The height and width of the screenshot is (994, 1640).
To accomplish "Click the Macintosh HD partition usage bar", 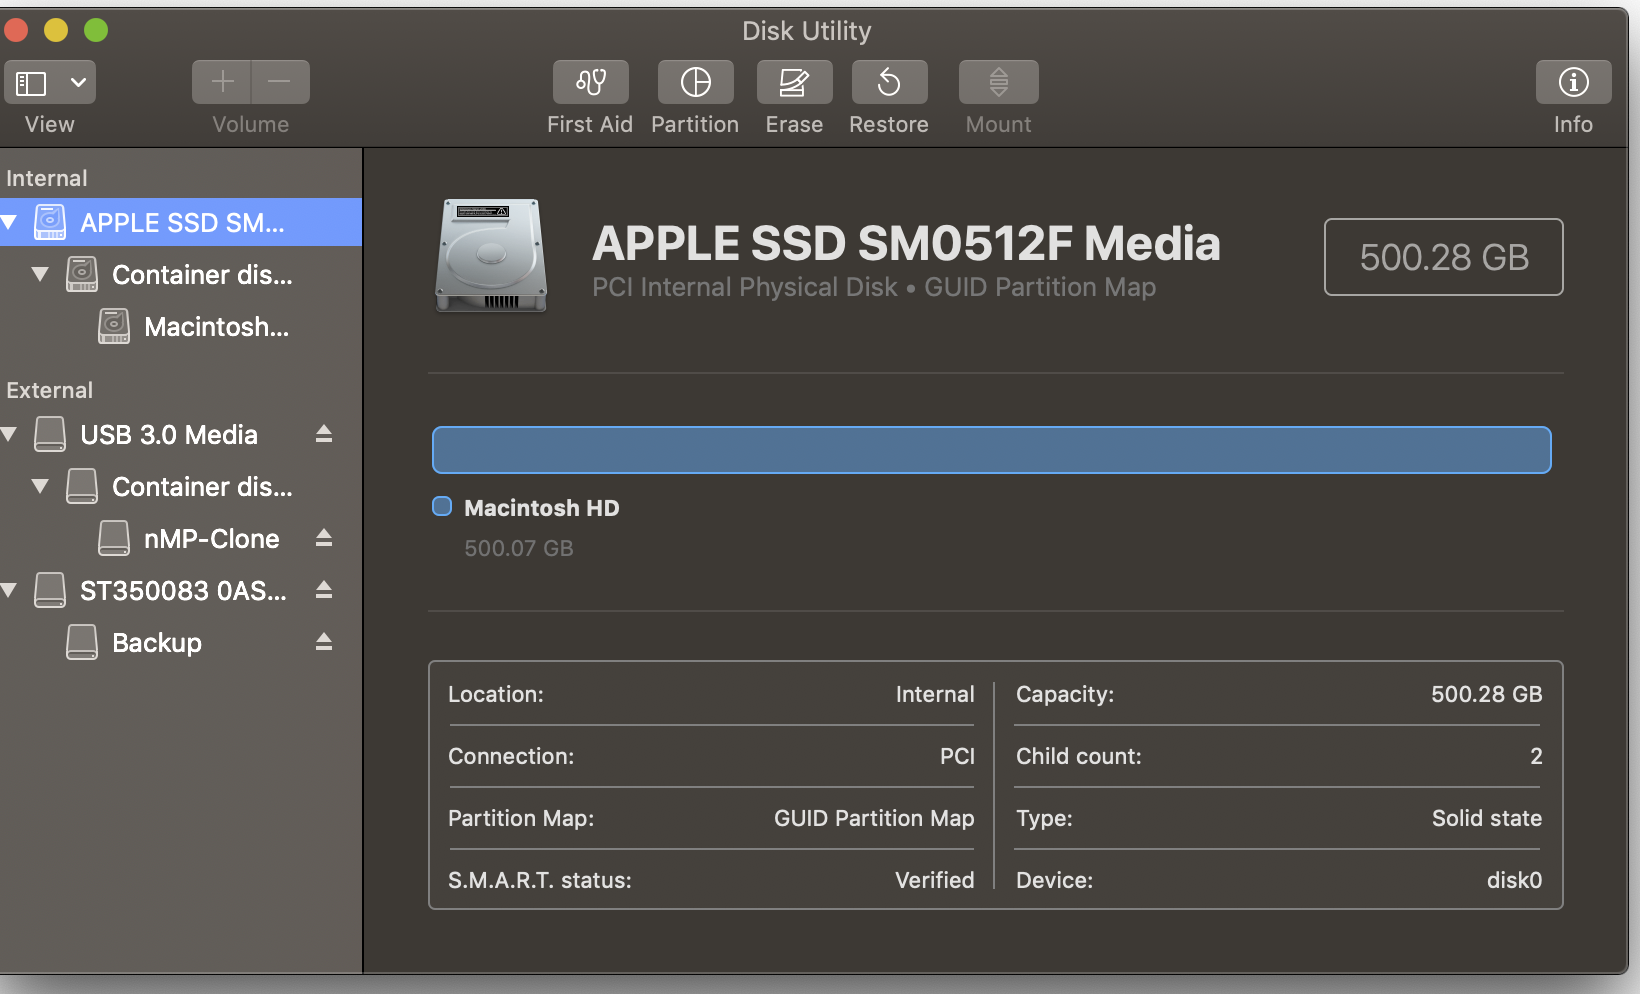I will click(x=991, y=450).
